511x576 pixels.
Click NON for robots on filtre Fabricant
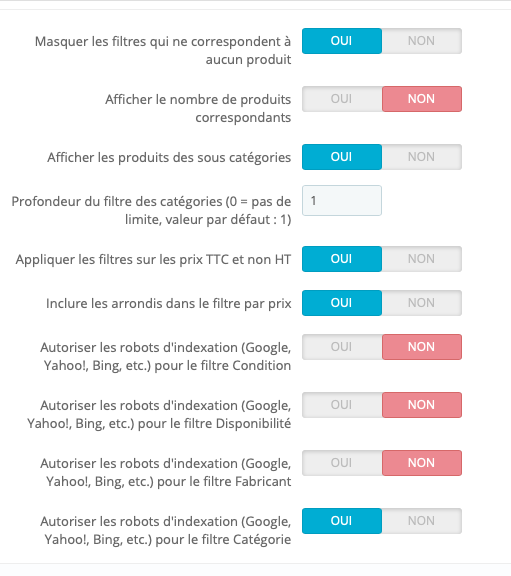pos(422,463)
